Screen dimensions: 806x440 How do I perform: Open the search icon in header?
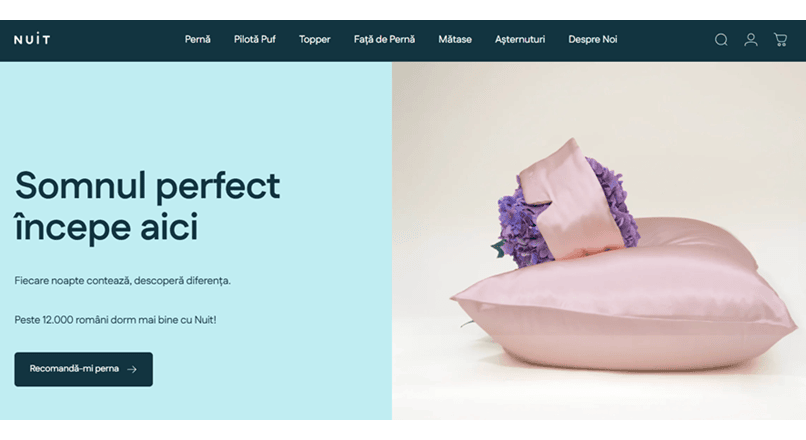tap(721, 40)
